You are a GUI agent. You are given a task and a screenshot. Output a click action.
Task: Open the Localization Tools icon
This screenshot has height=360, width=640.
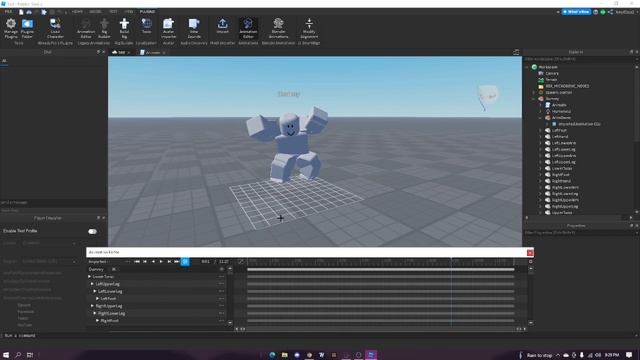pos(147,27)
